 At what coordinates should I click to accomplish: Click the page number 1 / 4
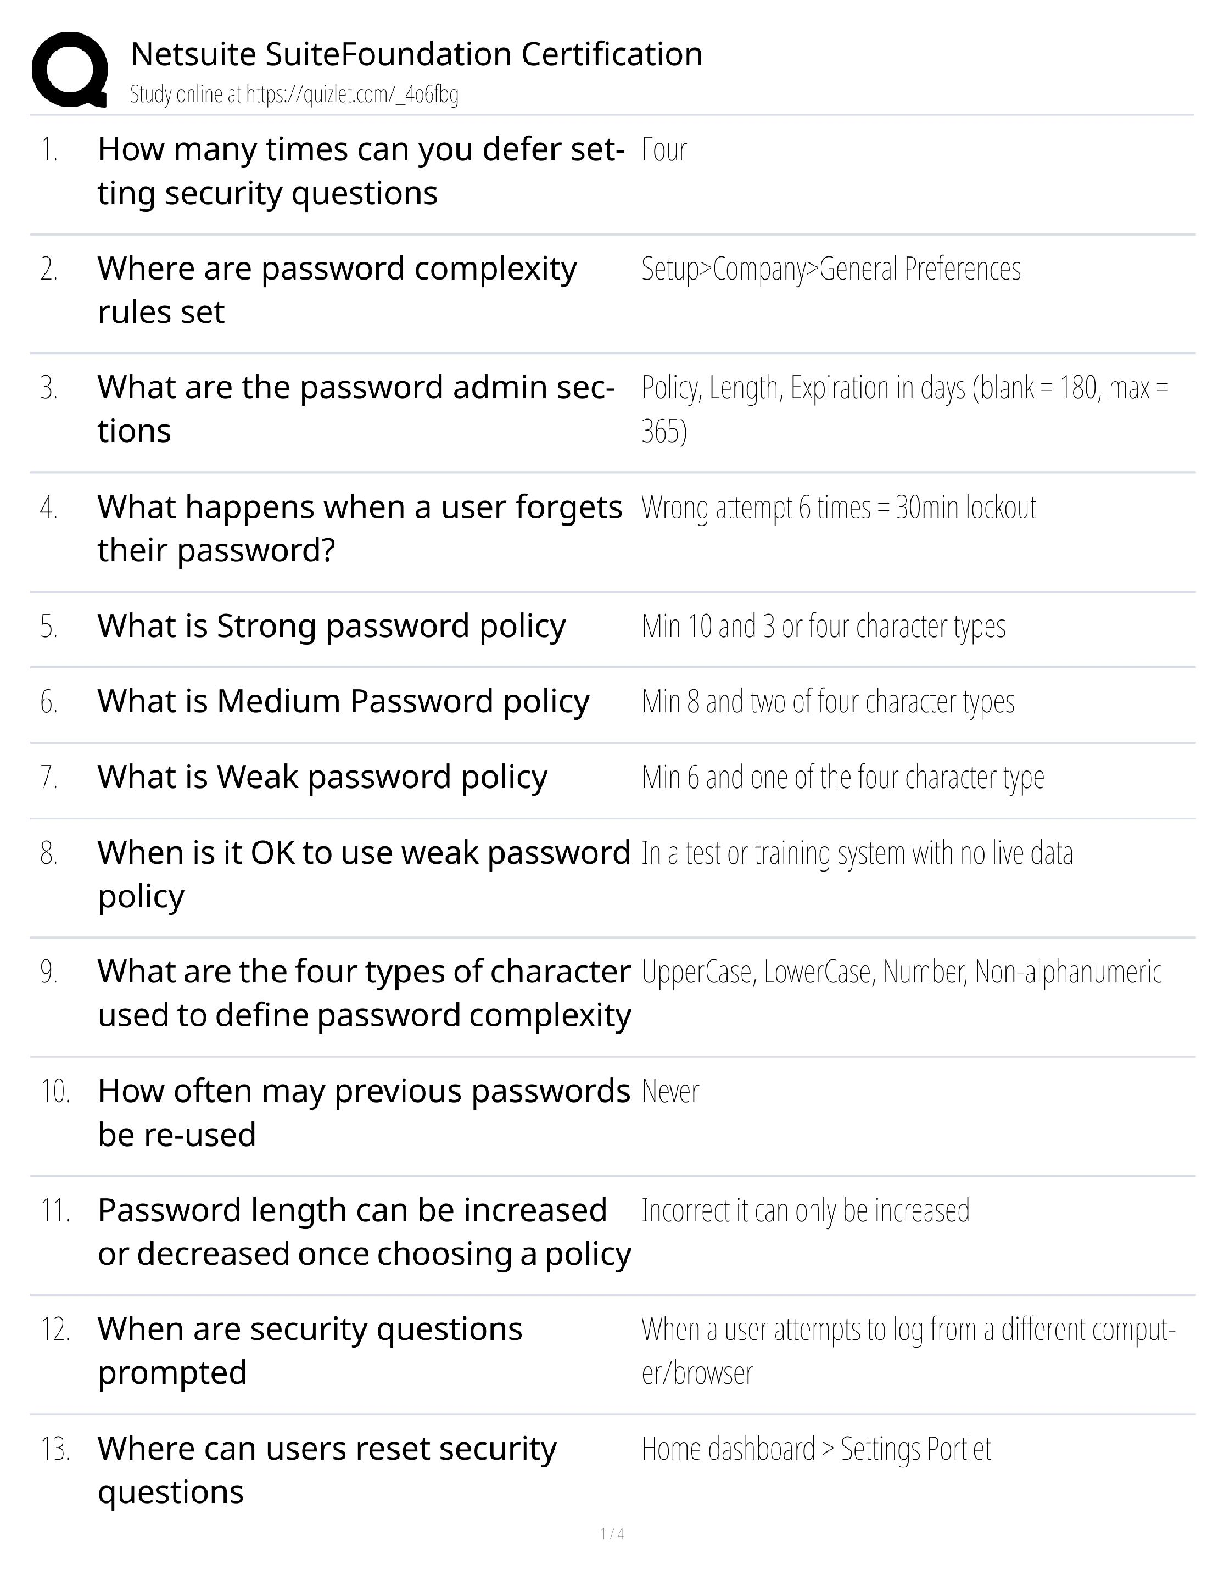pyautogui.click(x=612, y=1534)
